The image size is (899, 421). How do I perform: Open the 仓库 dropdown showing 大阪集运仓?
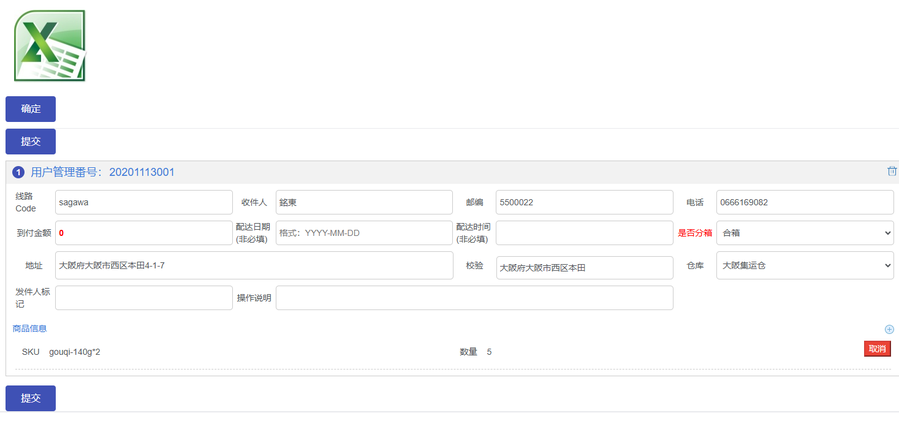point(805,266)
